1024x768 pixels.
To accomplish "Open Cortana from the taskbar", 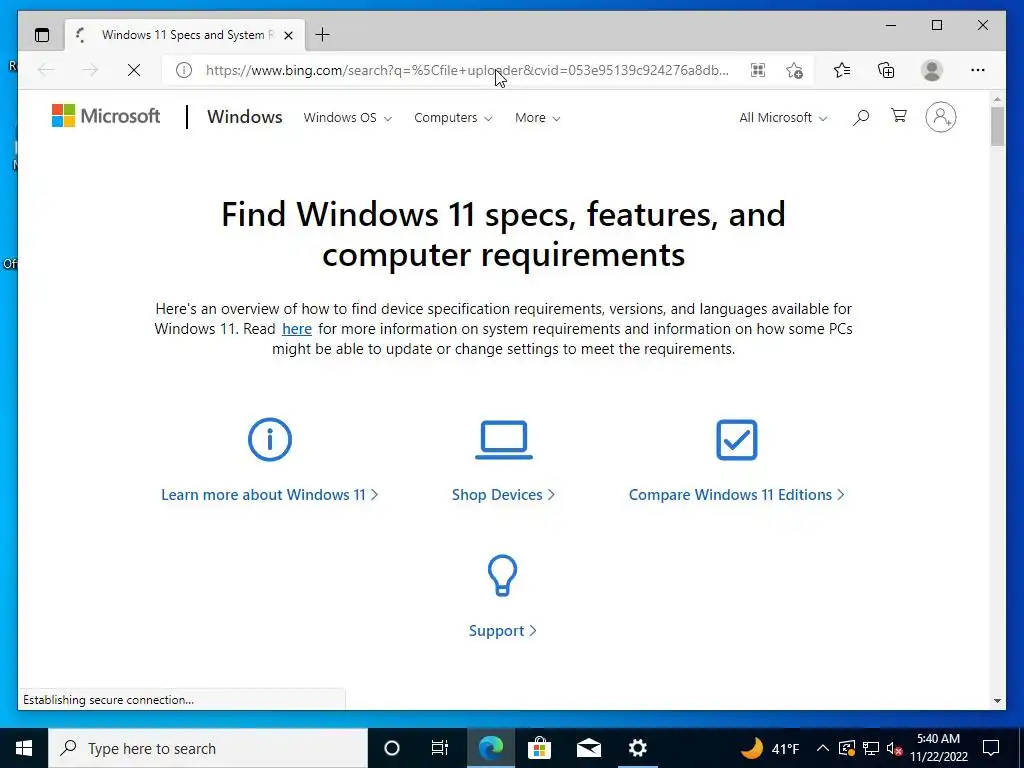I will pos(391,748).
